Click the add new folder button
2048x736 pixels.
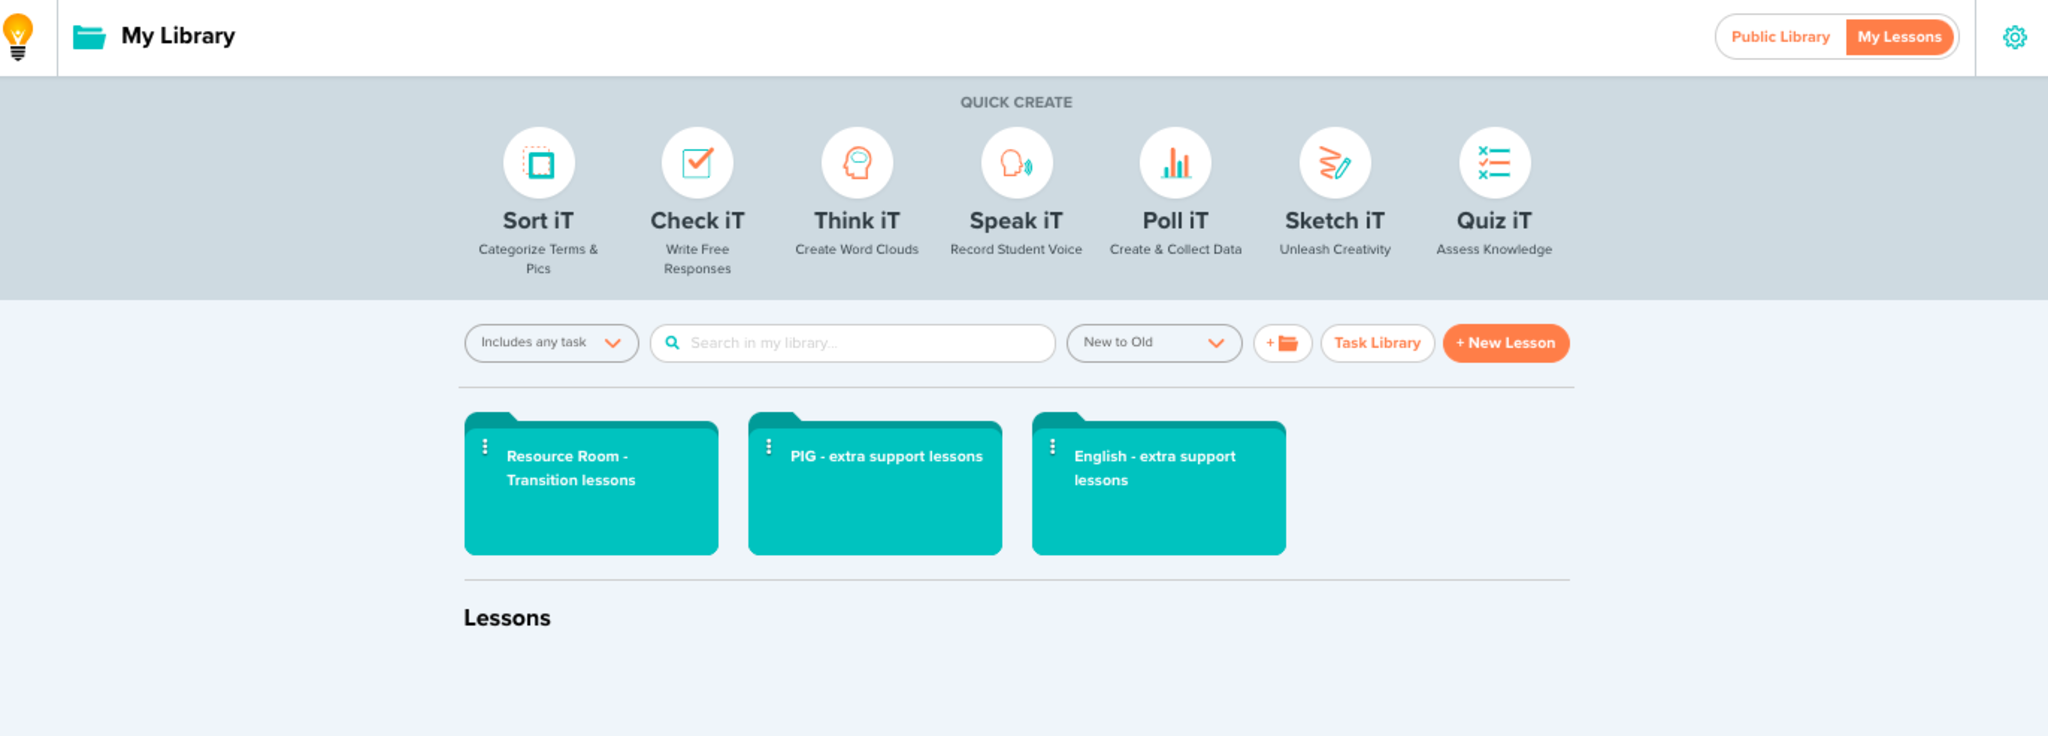pyautogui.click(x=1282, y=343)
